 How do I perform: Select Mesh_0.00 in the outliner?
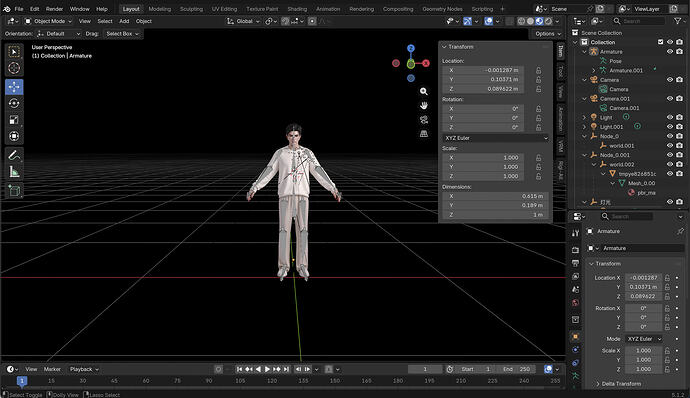[x=641, y=183]
